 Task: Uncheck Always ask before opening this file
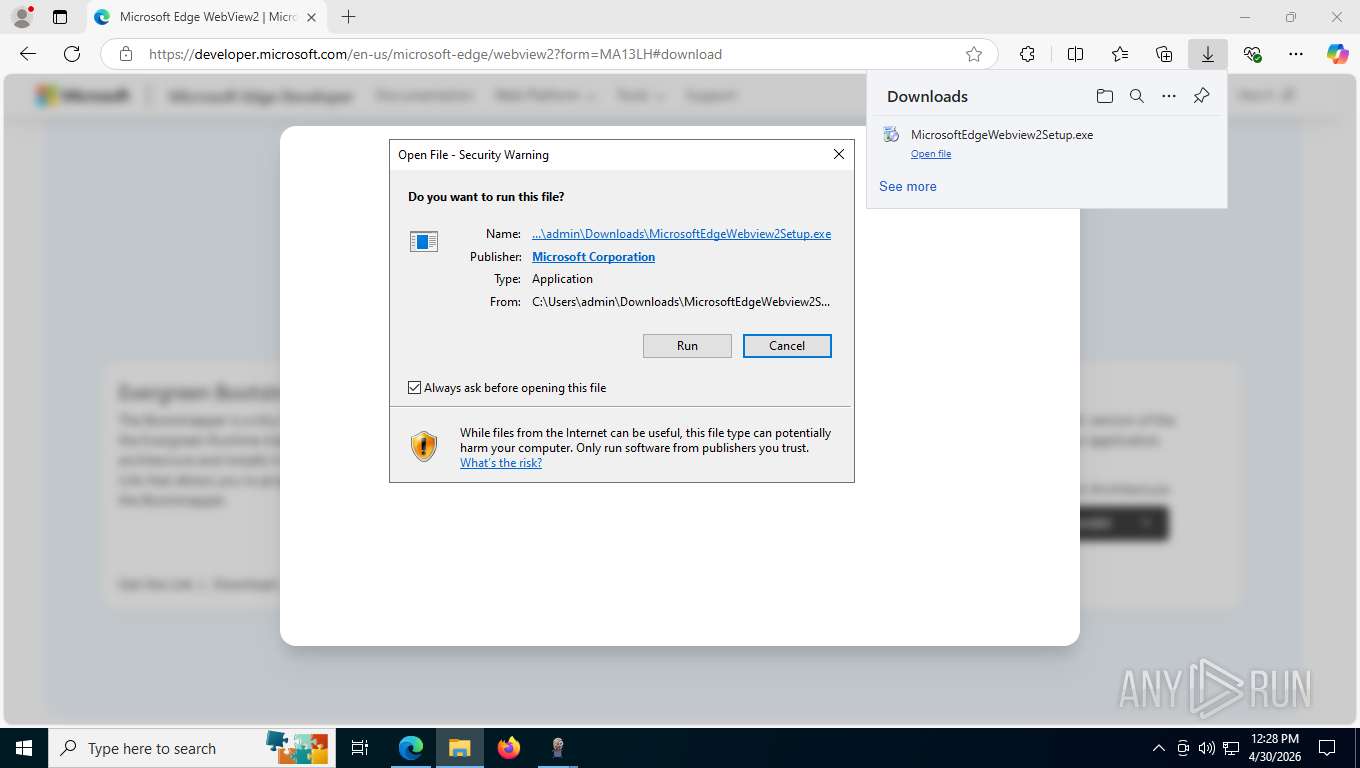pos(414,388)
